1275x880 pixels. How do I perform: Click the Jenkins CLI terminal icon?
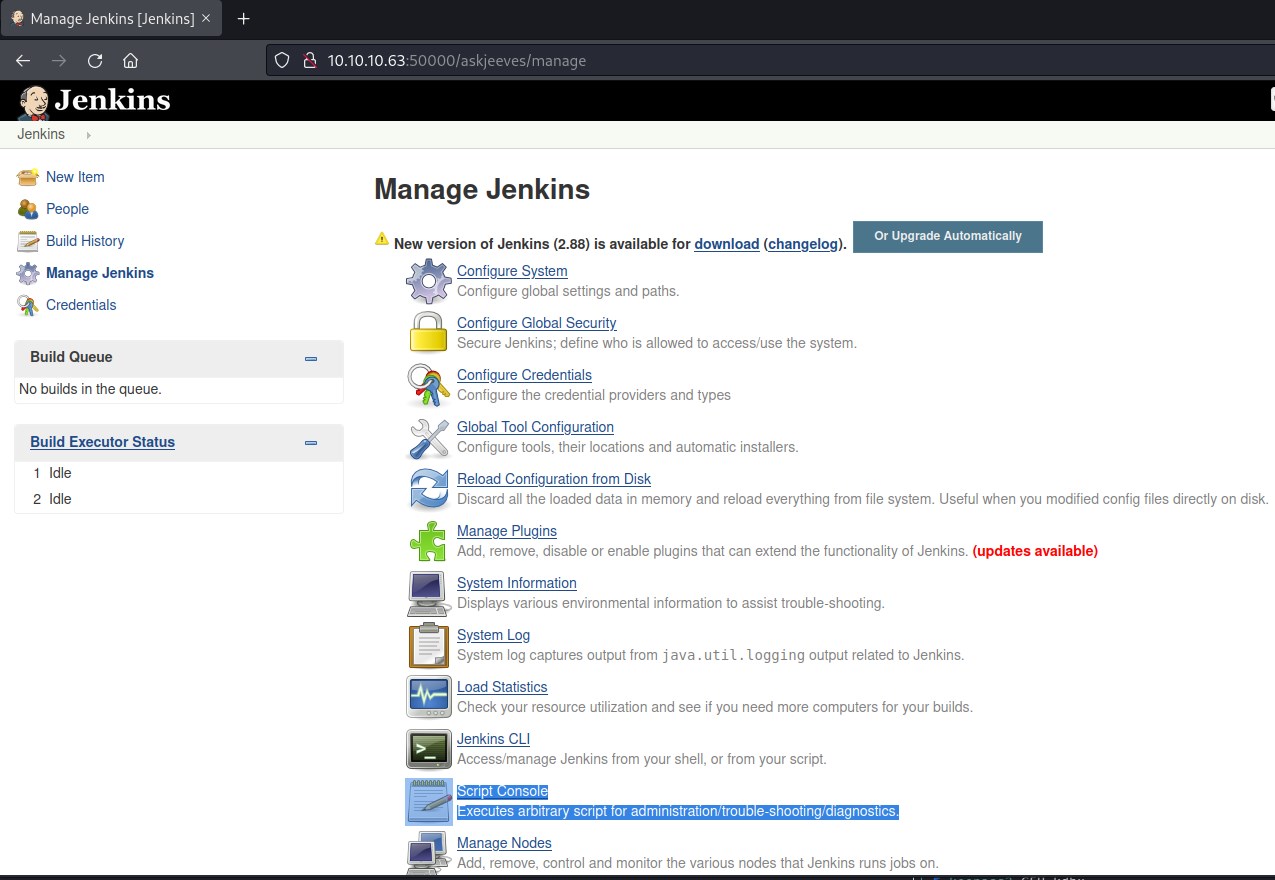click(x=429, y=749)
